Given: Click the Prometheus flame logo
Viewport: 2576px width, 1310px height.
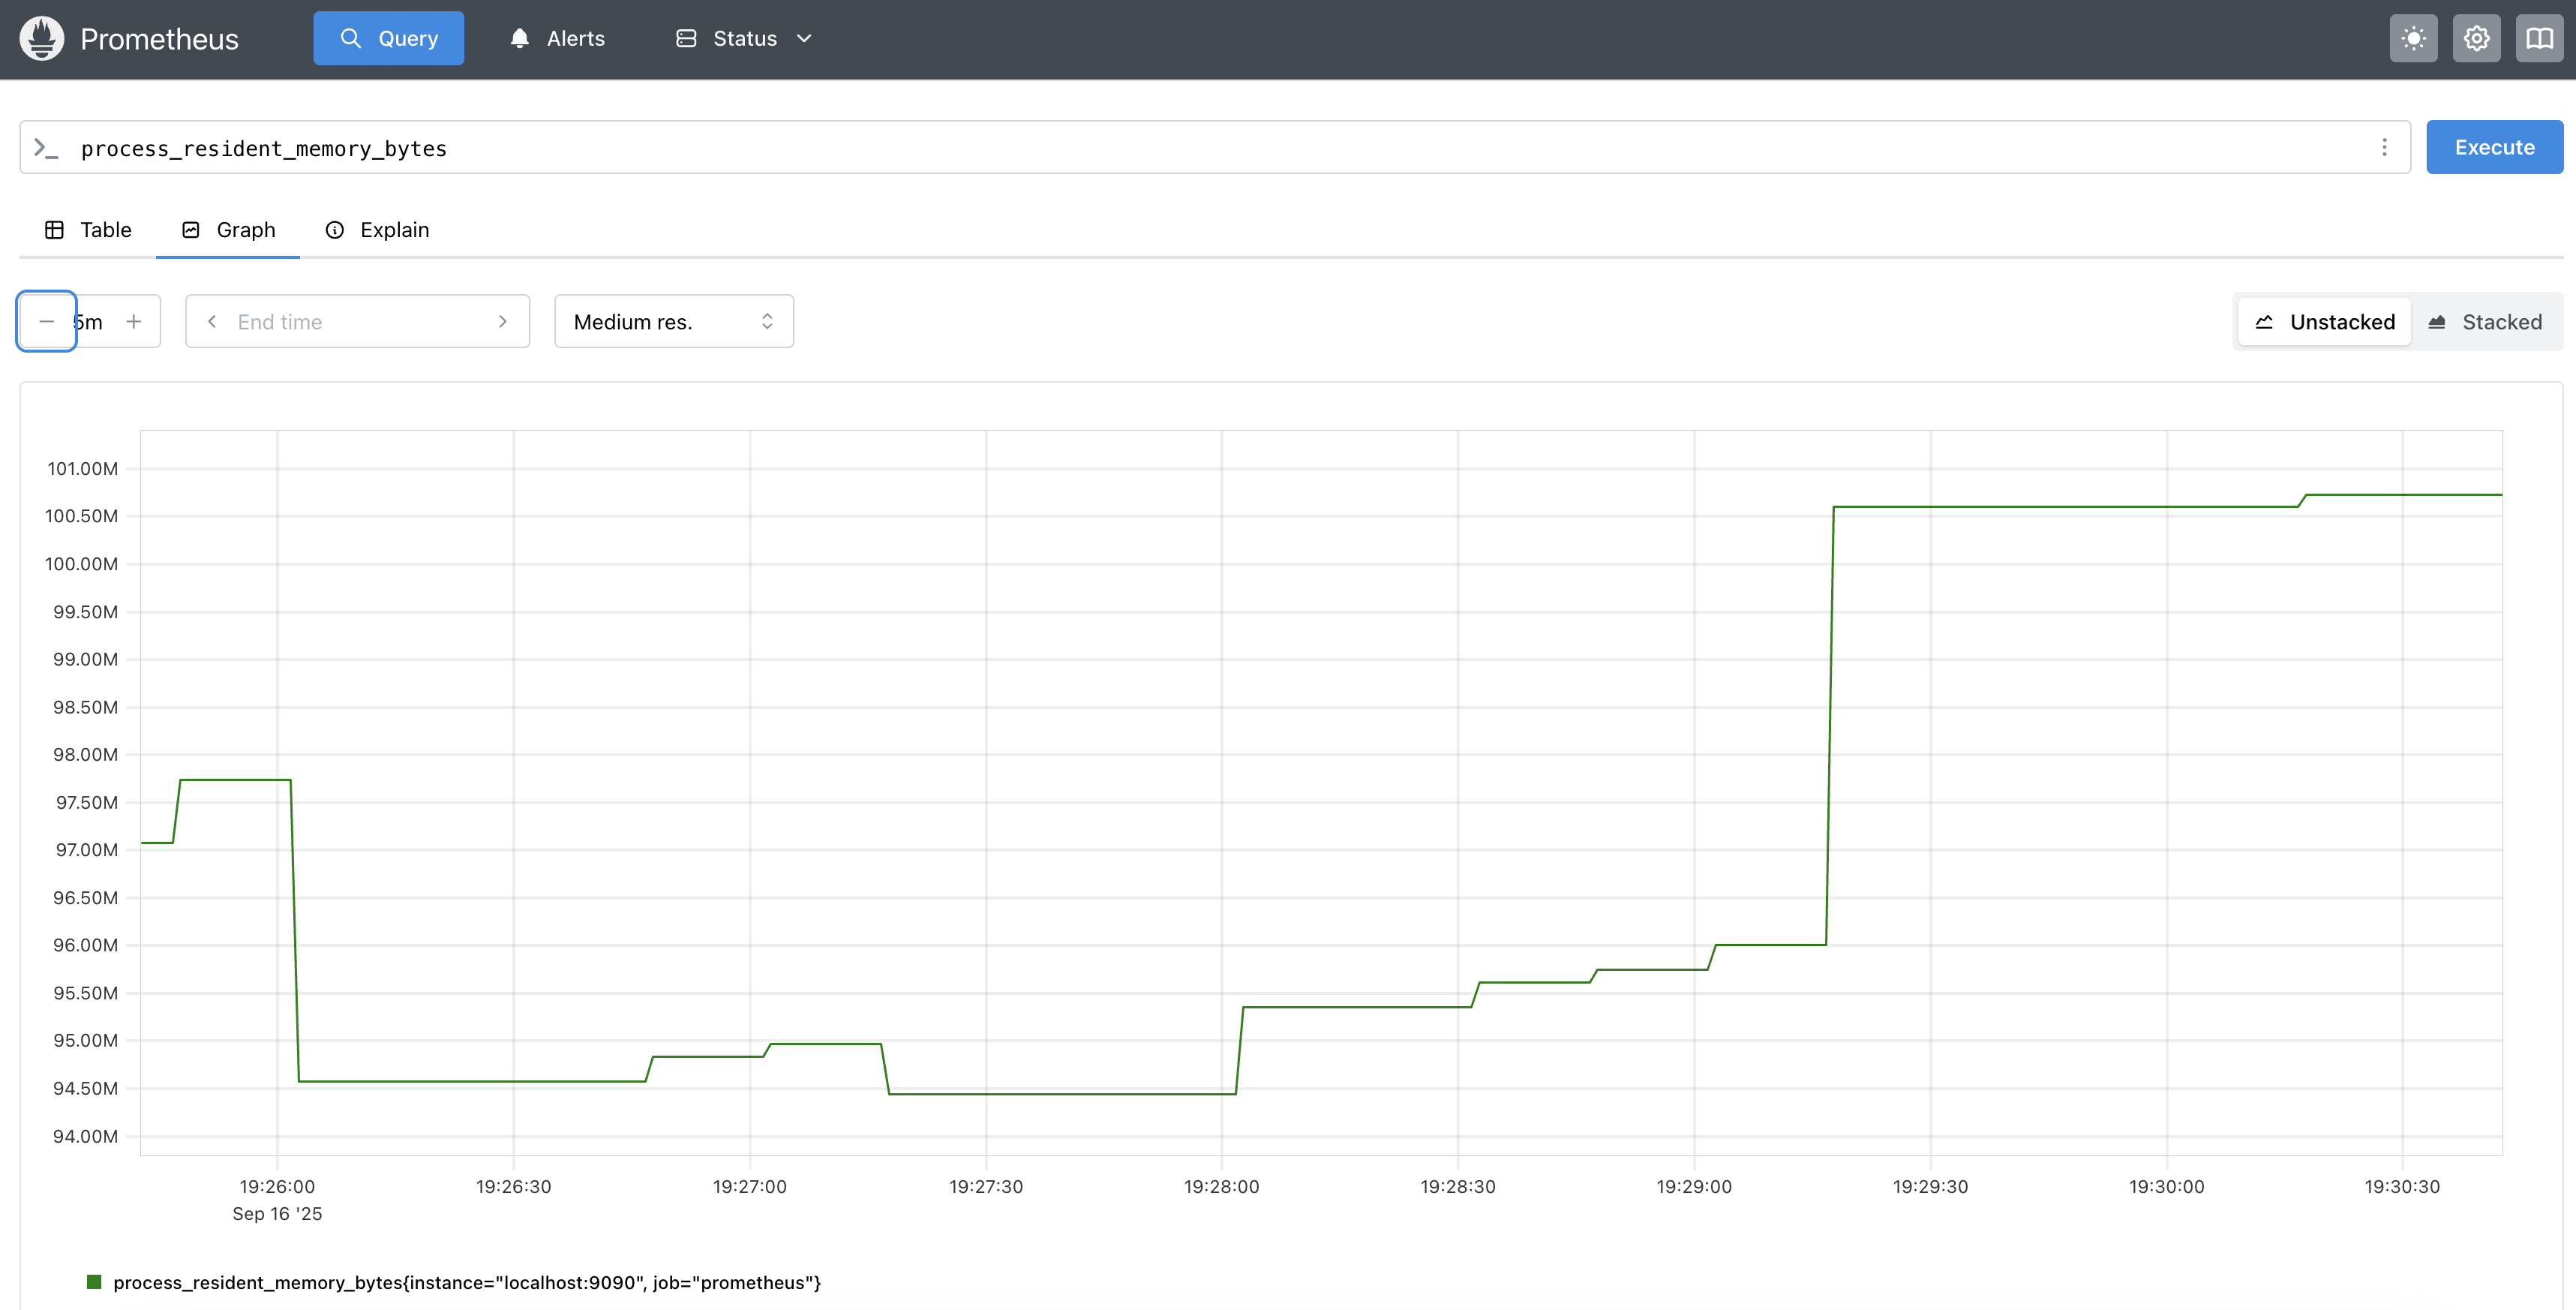Looking at the screenshot, I should tap(42, 39).
